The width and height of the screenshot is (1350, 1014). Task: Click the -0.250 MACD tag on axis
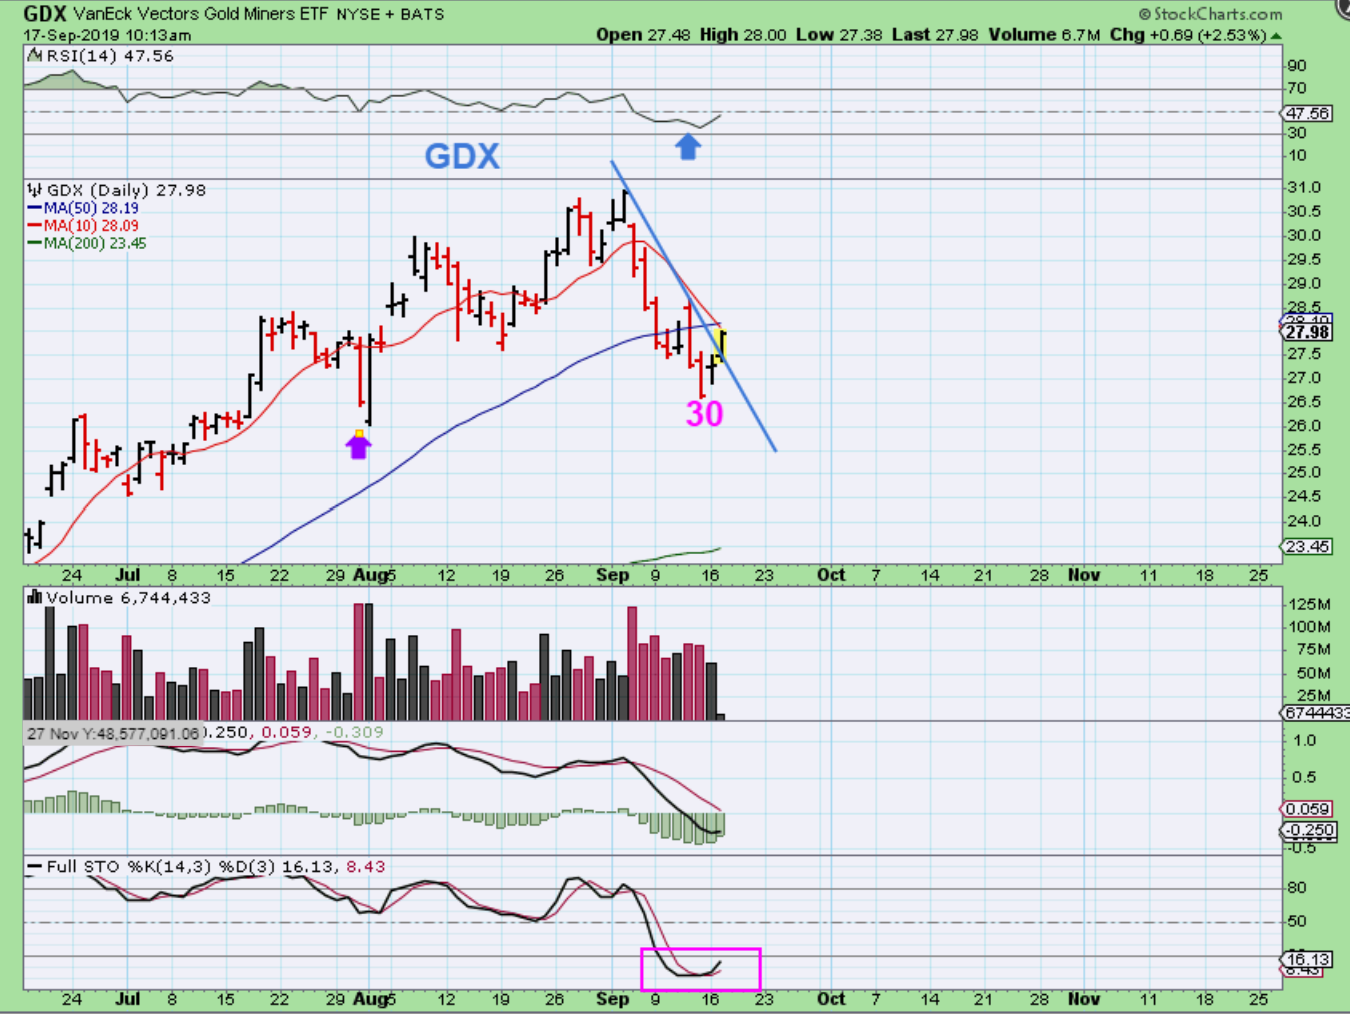(x=1308, y=830)
